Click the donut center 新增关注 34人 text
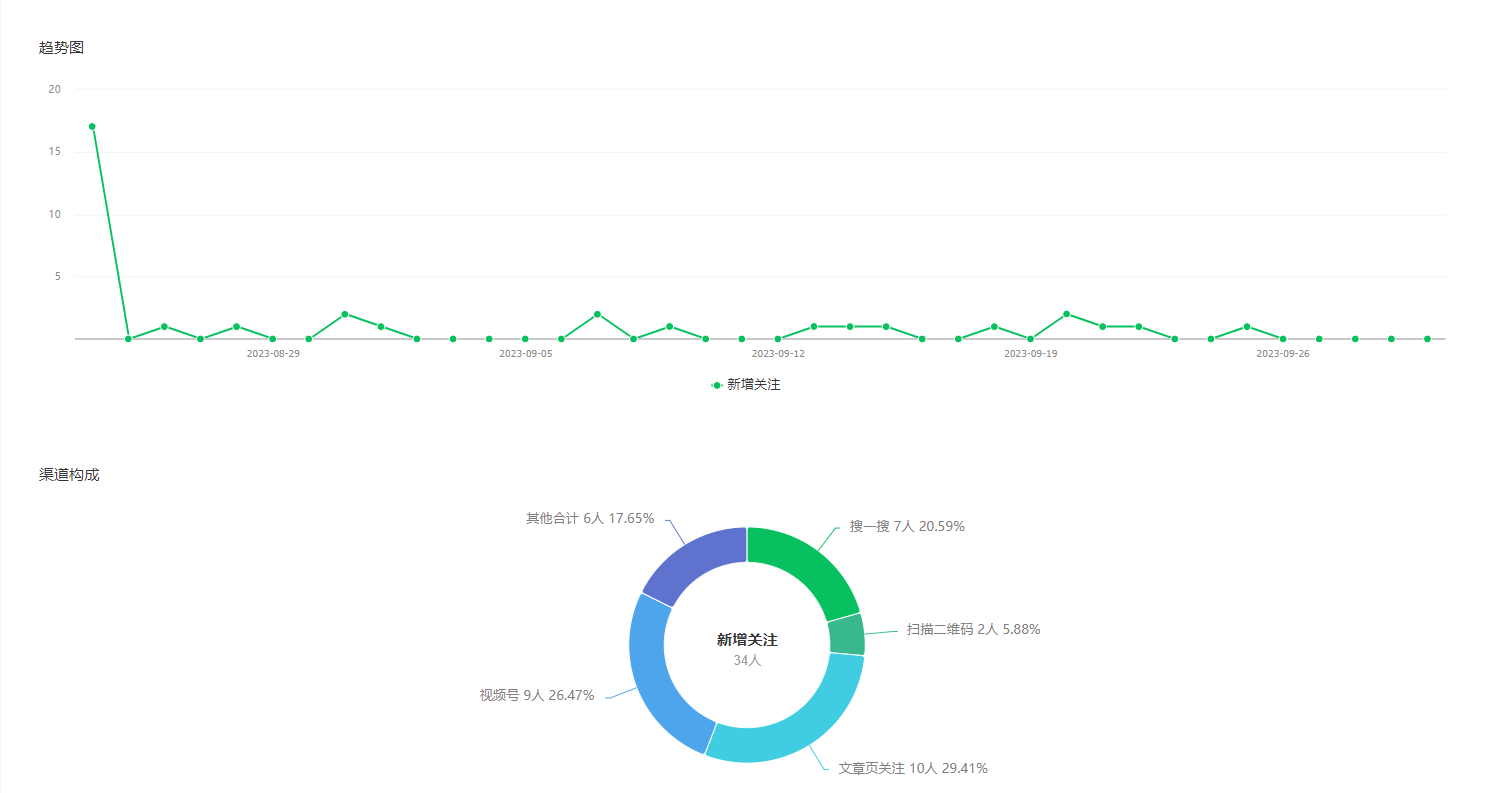 point(747,649)
